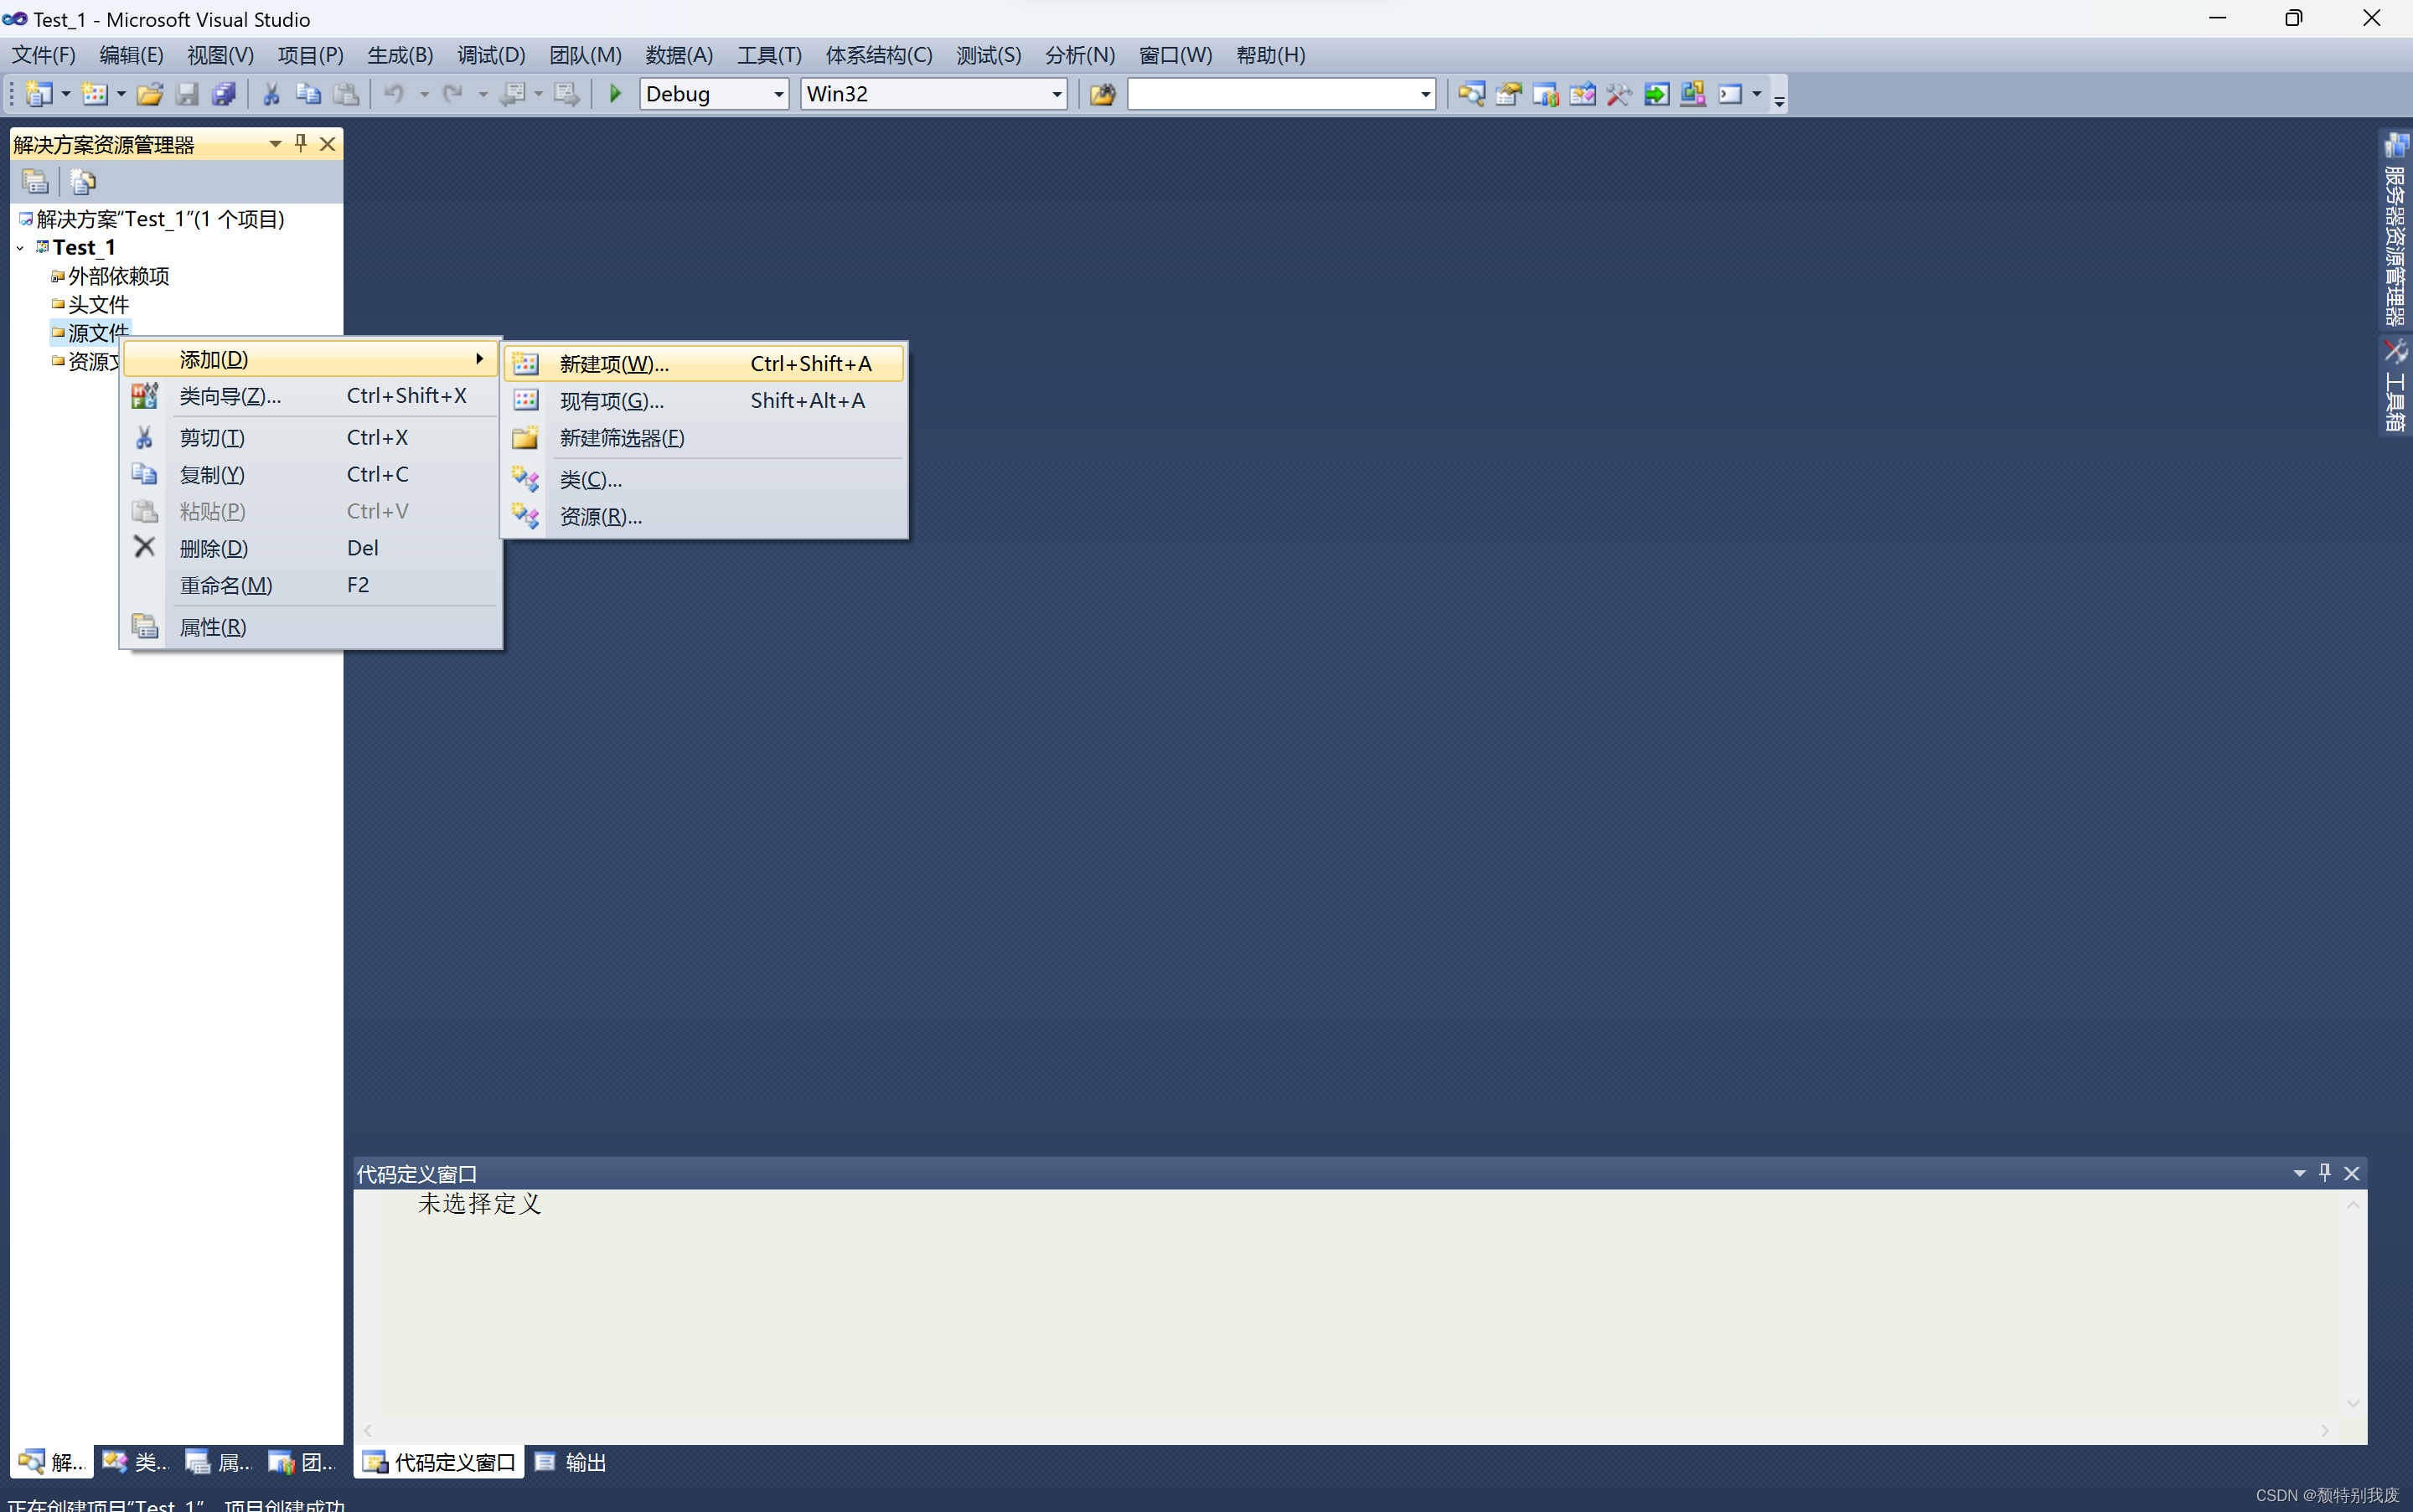The width and height of the screenshot is (2413, 1512).
Task: Click Find in Files binoculars icon
Action: click(1102, 94)
